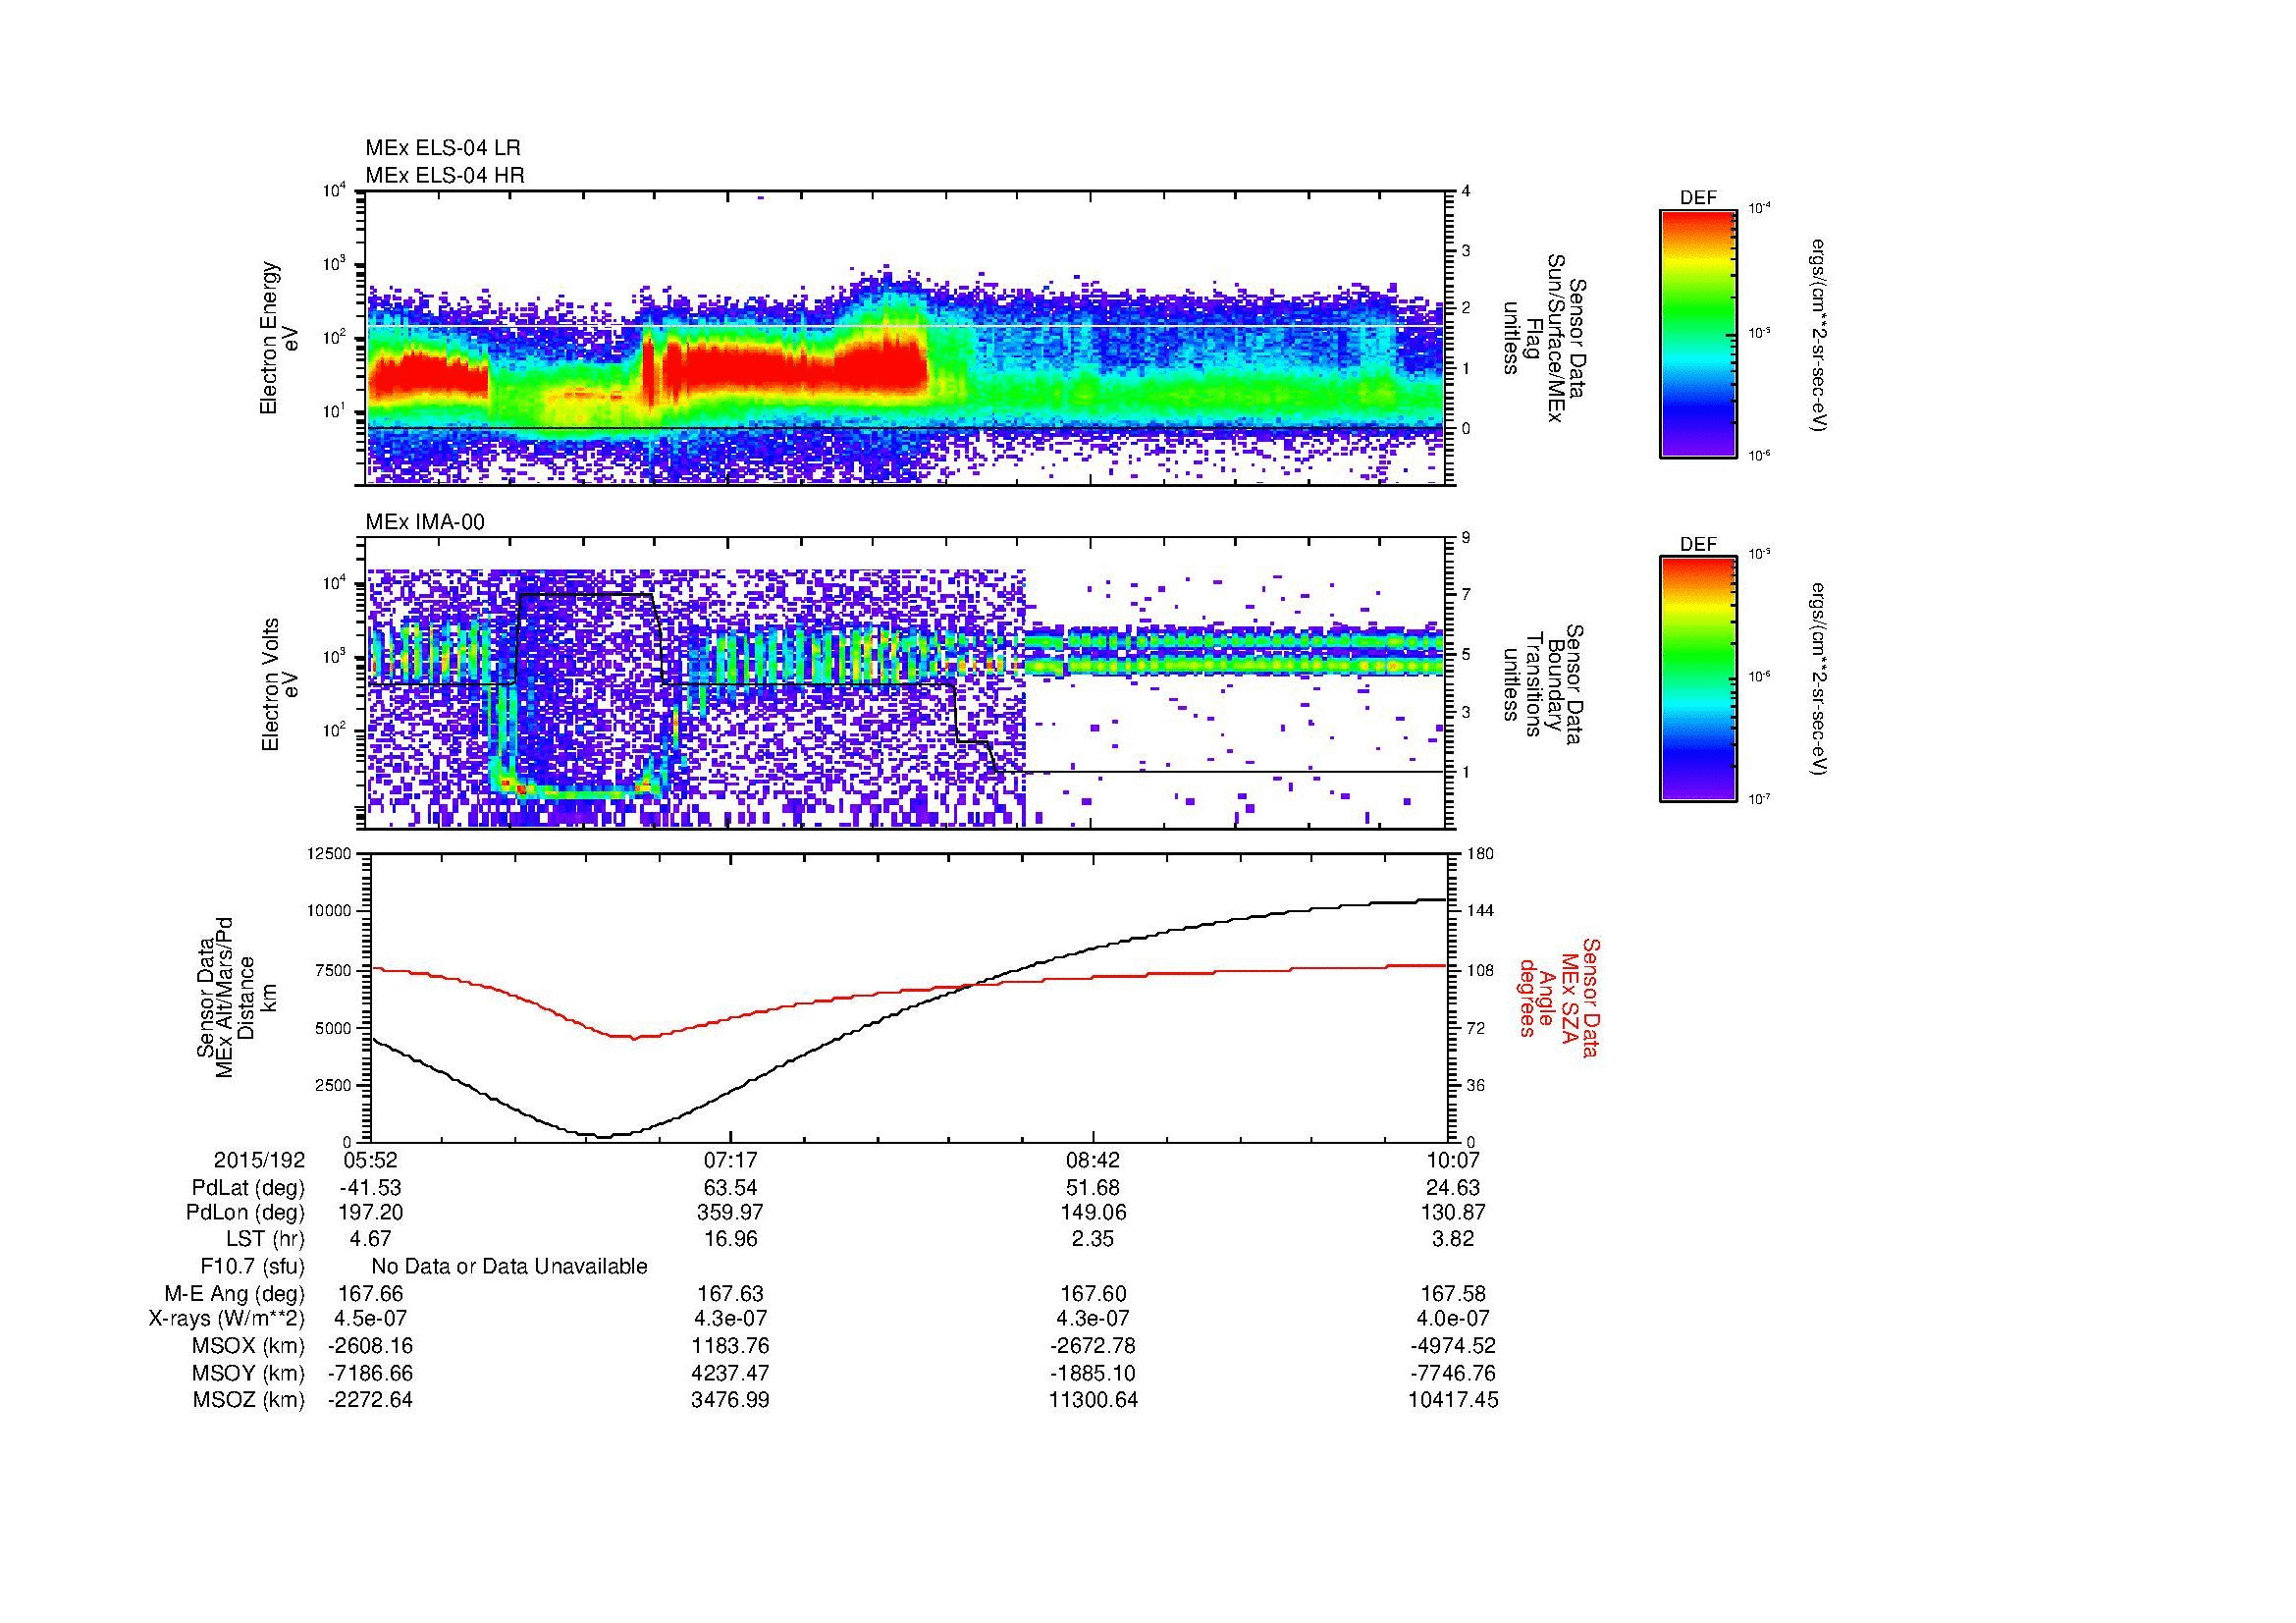This screenshot has height=1623, width=2296.
Task: Click the M-E Ang value '167.60'
Action: 1093,1294
